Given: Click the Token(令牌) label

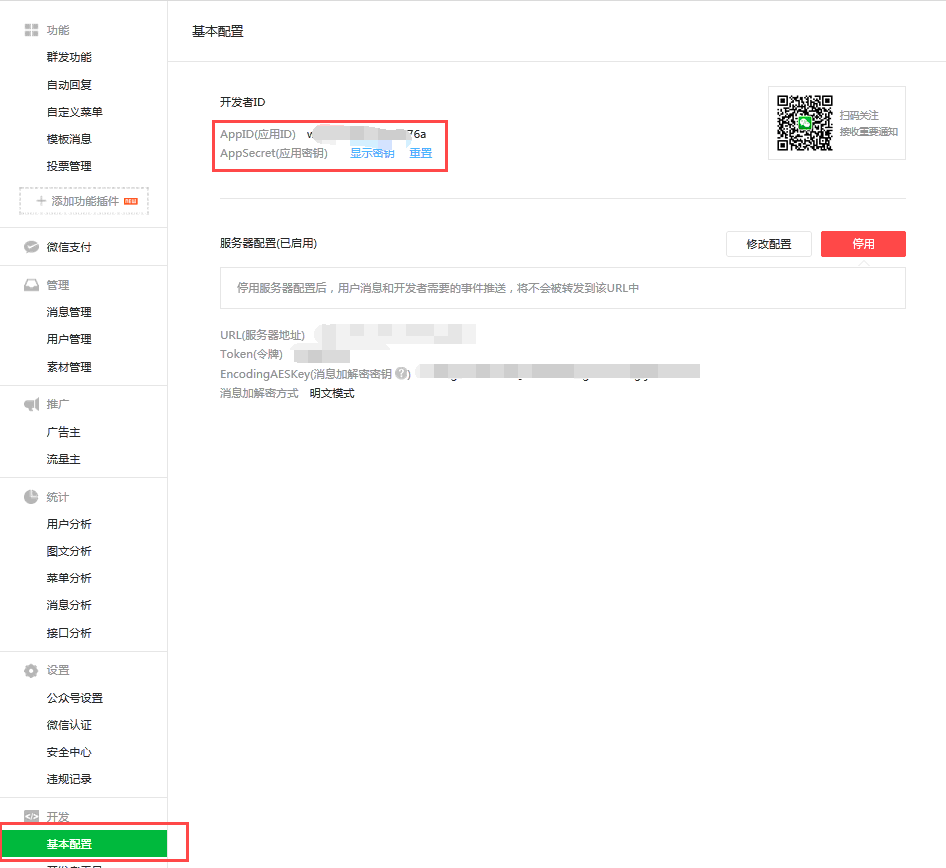Looking at the screenshot, I should pyautogui.click(x=251, y=354).
